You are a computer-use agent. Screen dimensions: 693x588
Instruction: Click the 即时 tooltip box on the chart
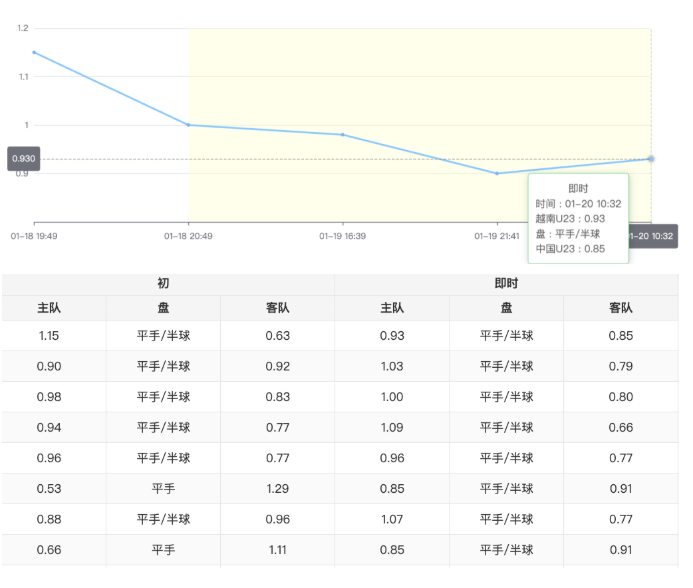click(x=578, y=218)
